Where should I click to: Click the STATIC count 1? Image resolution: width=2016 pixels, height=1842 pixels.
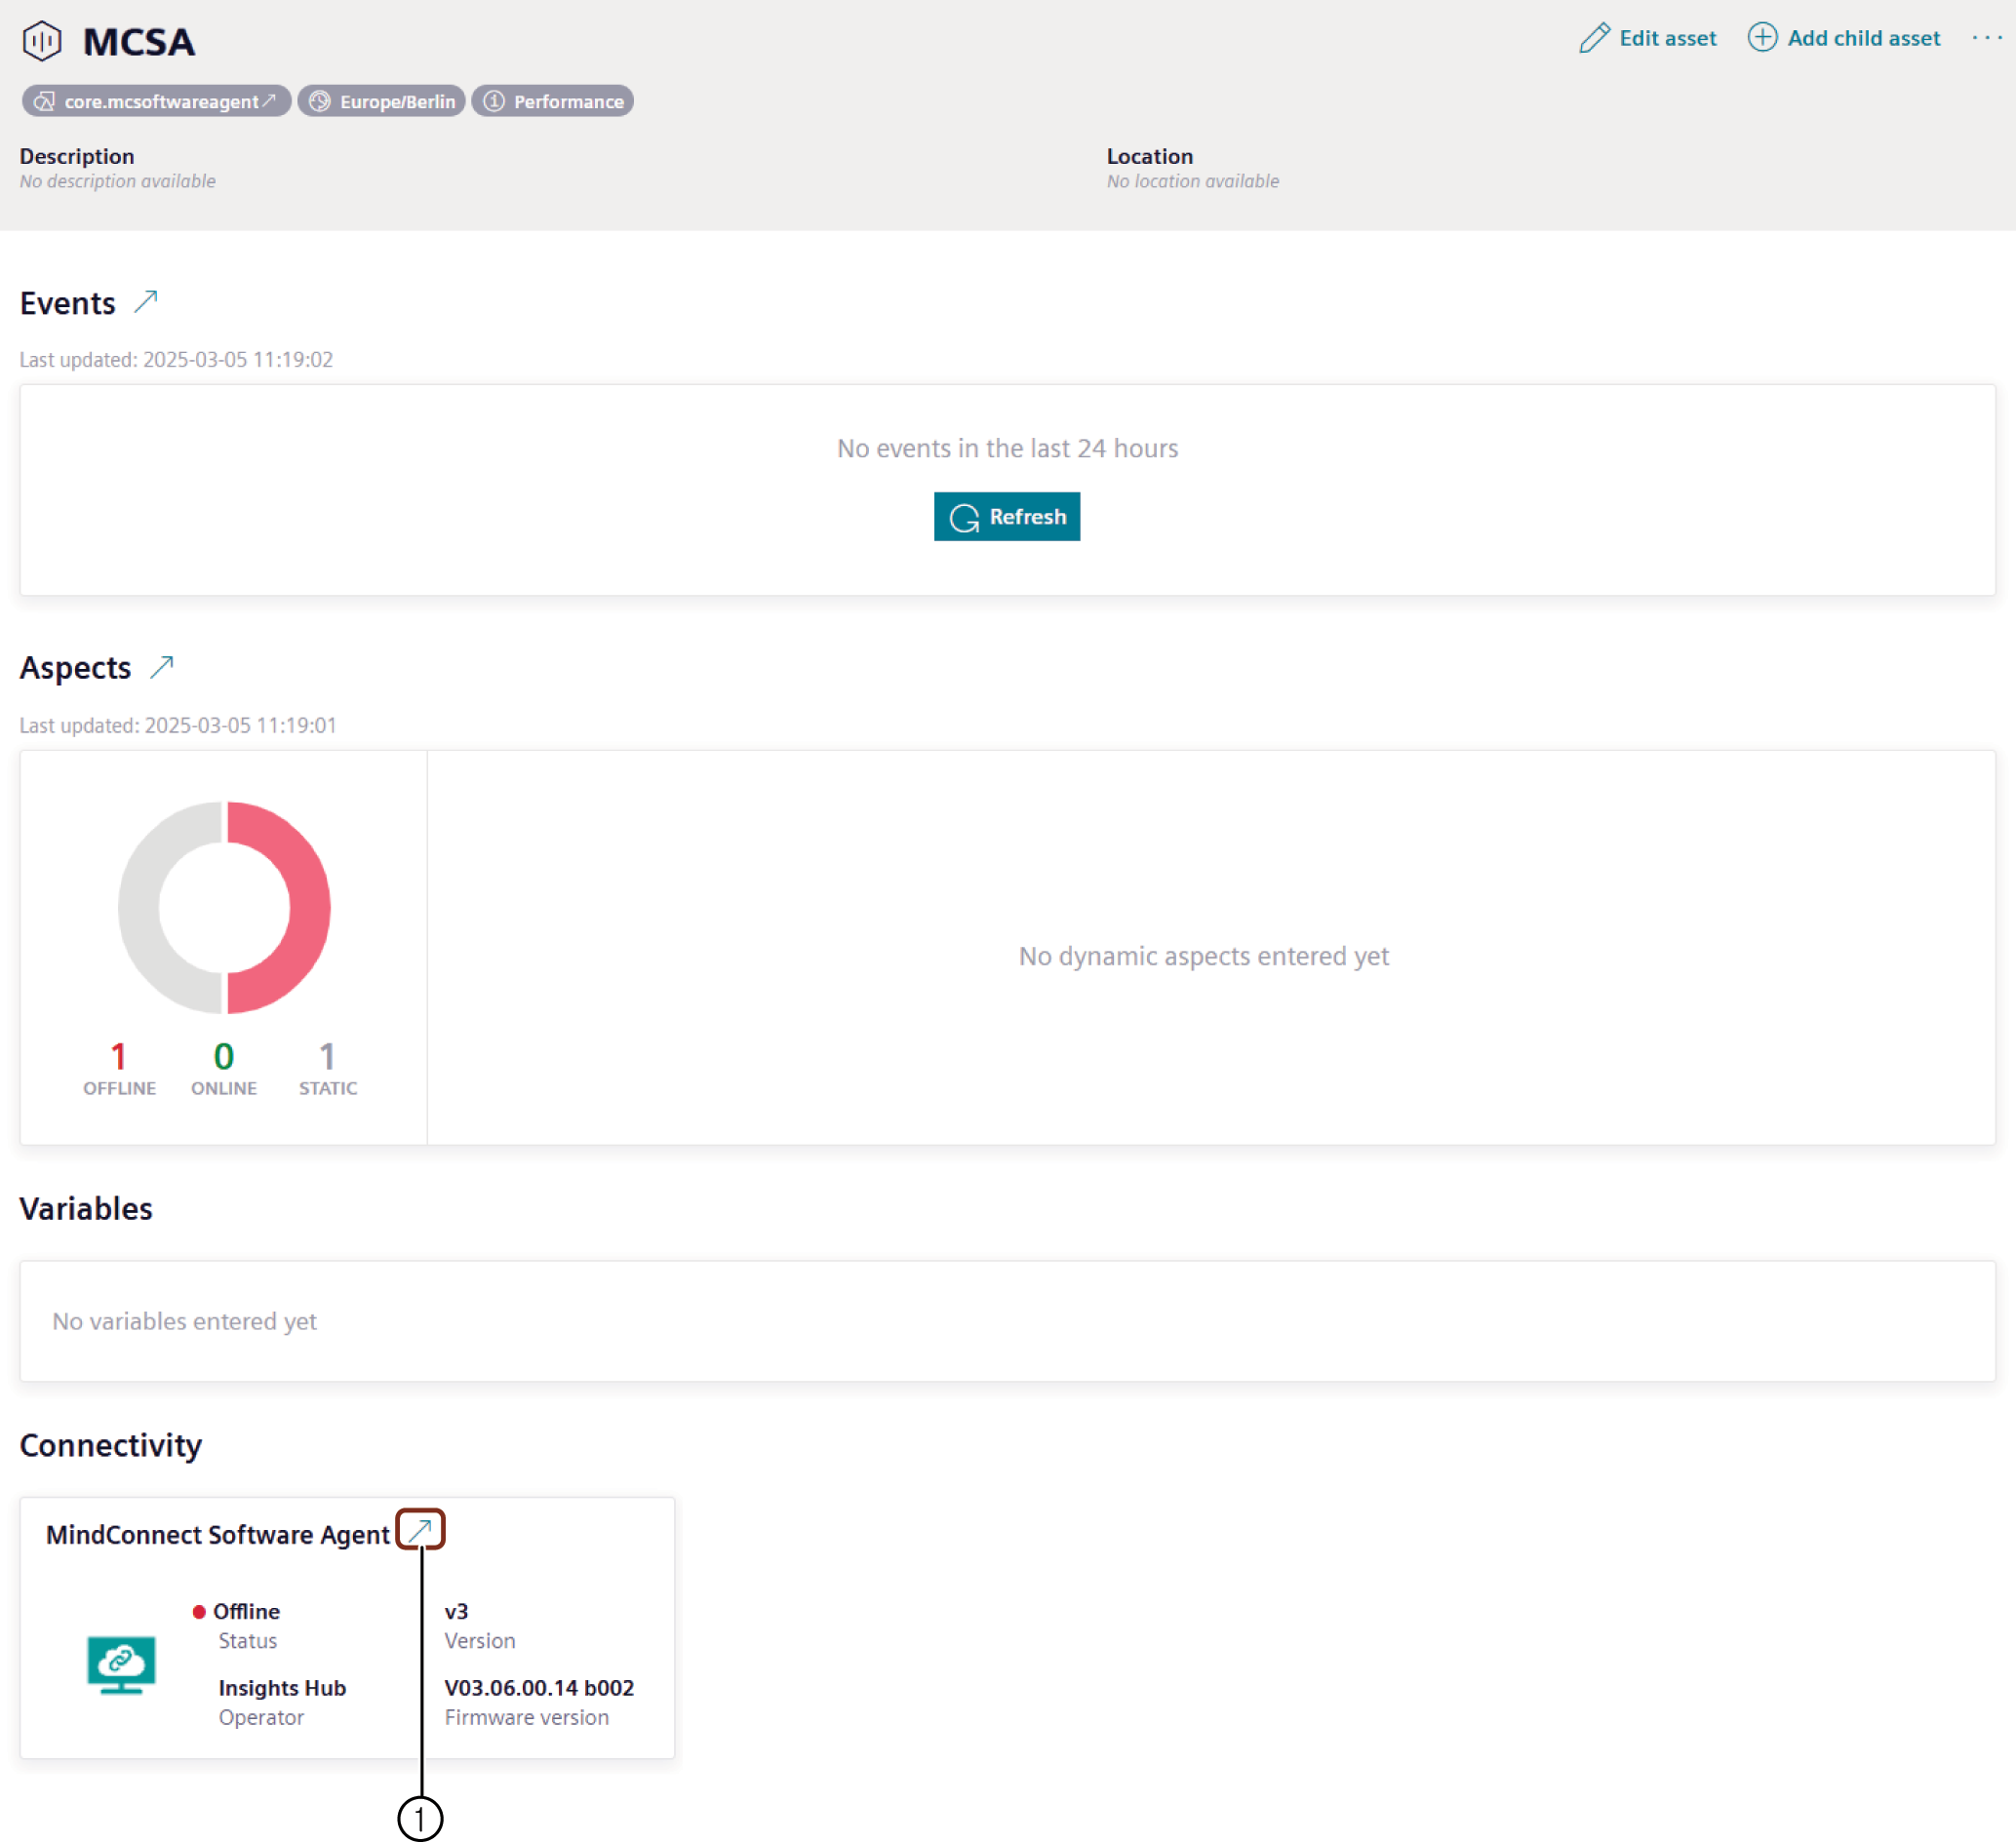327,1056
